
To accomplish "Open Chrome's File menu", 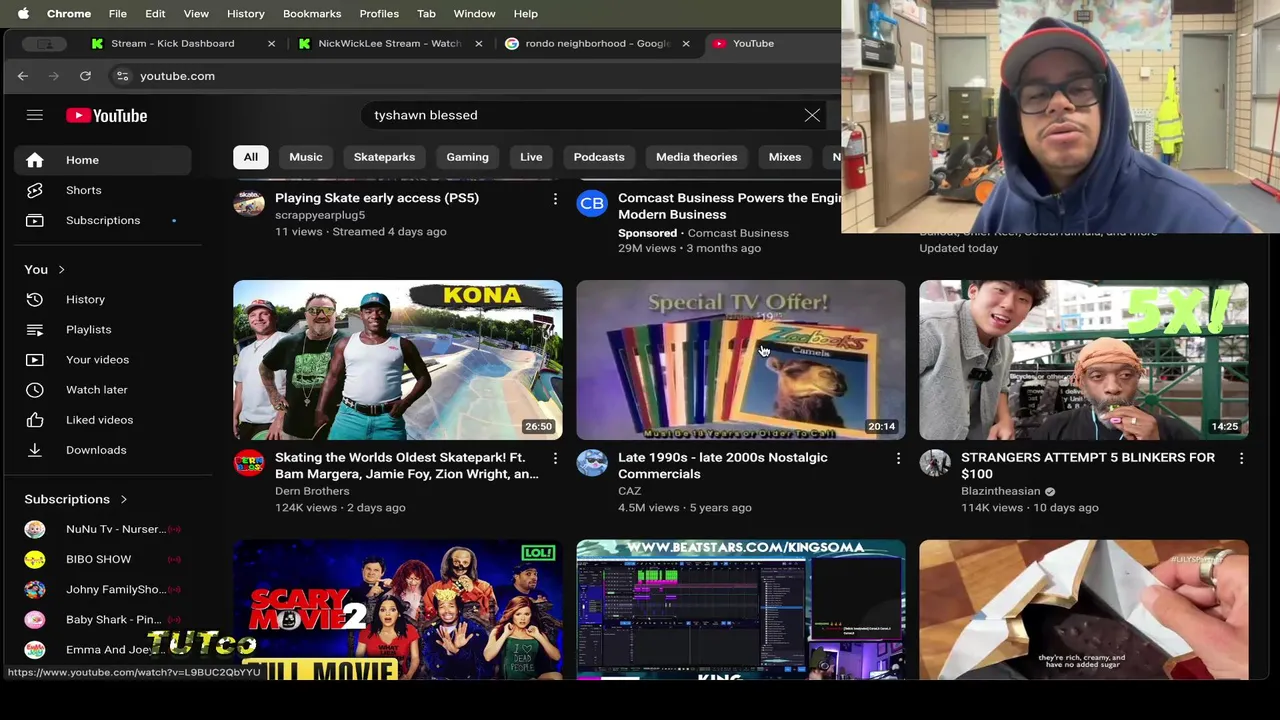I will click(117, 14).
